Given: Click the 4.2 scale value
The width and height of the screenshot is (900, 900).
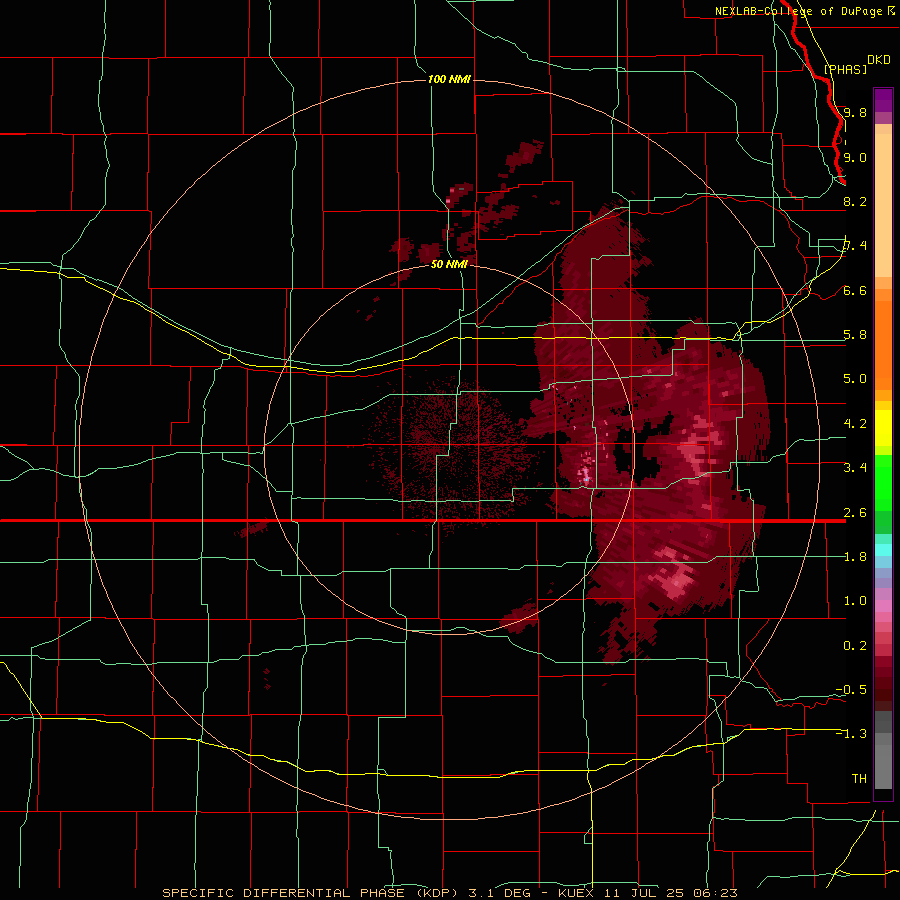Looking at the screenshot, I should 855,424.
